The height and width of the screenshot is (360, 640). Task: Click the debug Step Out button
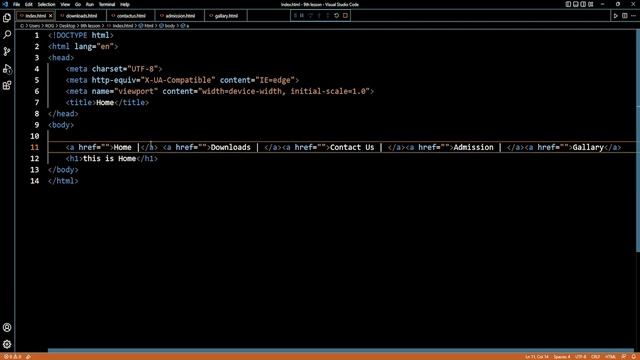click(328, 16)
